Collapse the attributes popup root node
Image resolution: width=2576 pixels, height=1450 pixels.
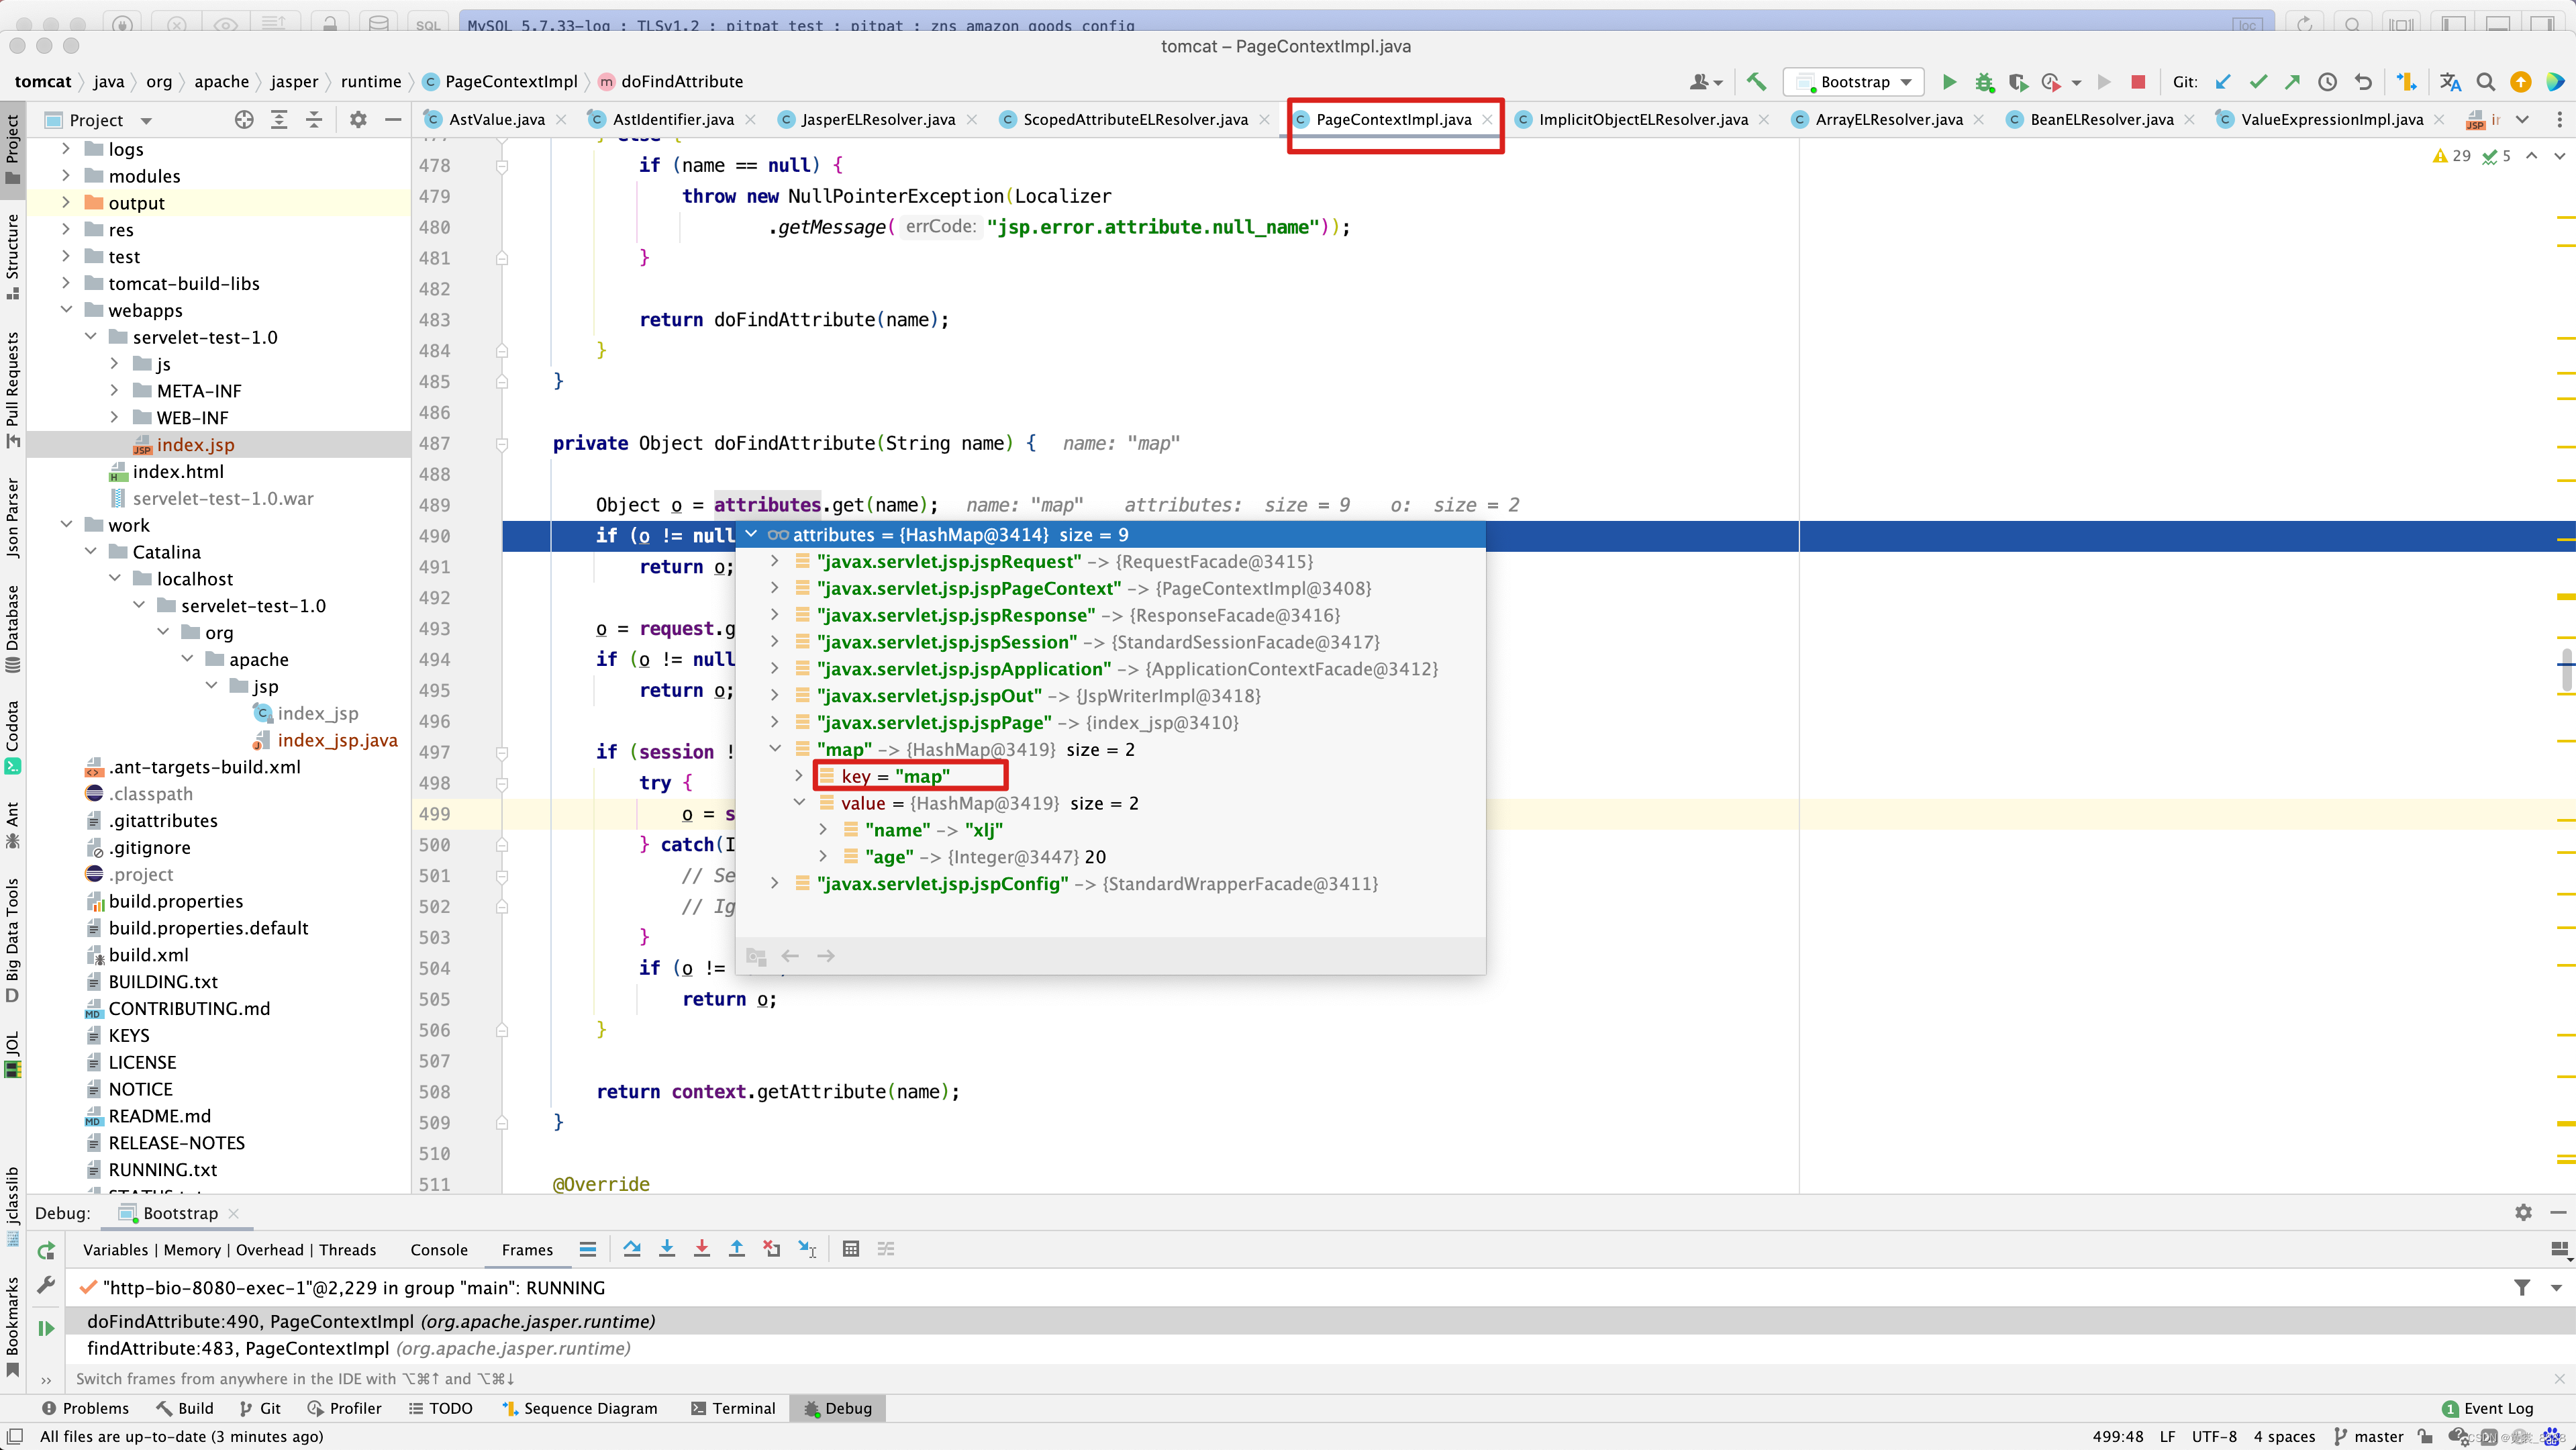point(751,534)
